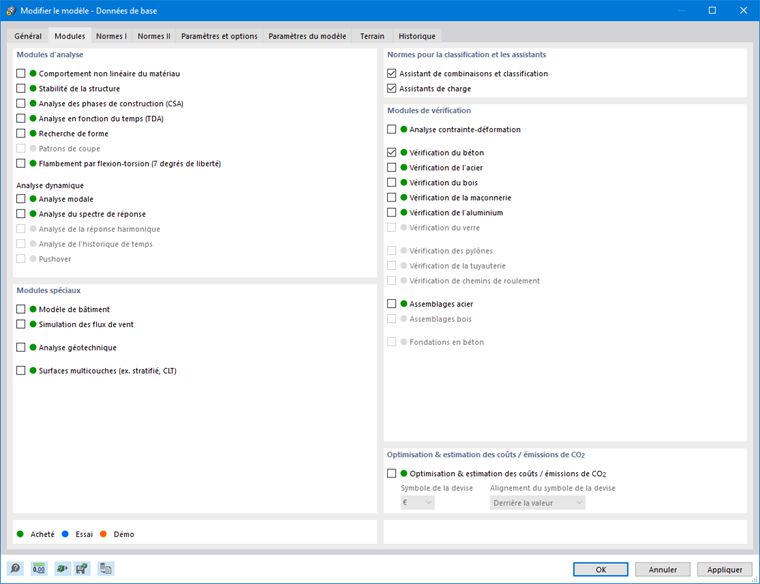Check Flambement par flexion-torsion option
This screenshot has width=760, height=584.
coord(21,164)
